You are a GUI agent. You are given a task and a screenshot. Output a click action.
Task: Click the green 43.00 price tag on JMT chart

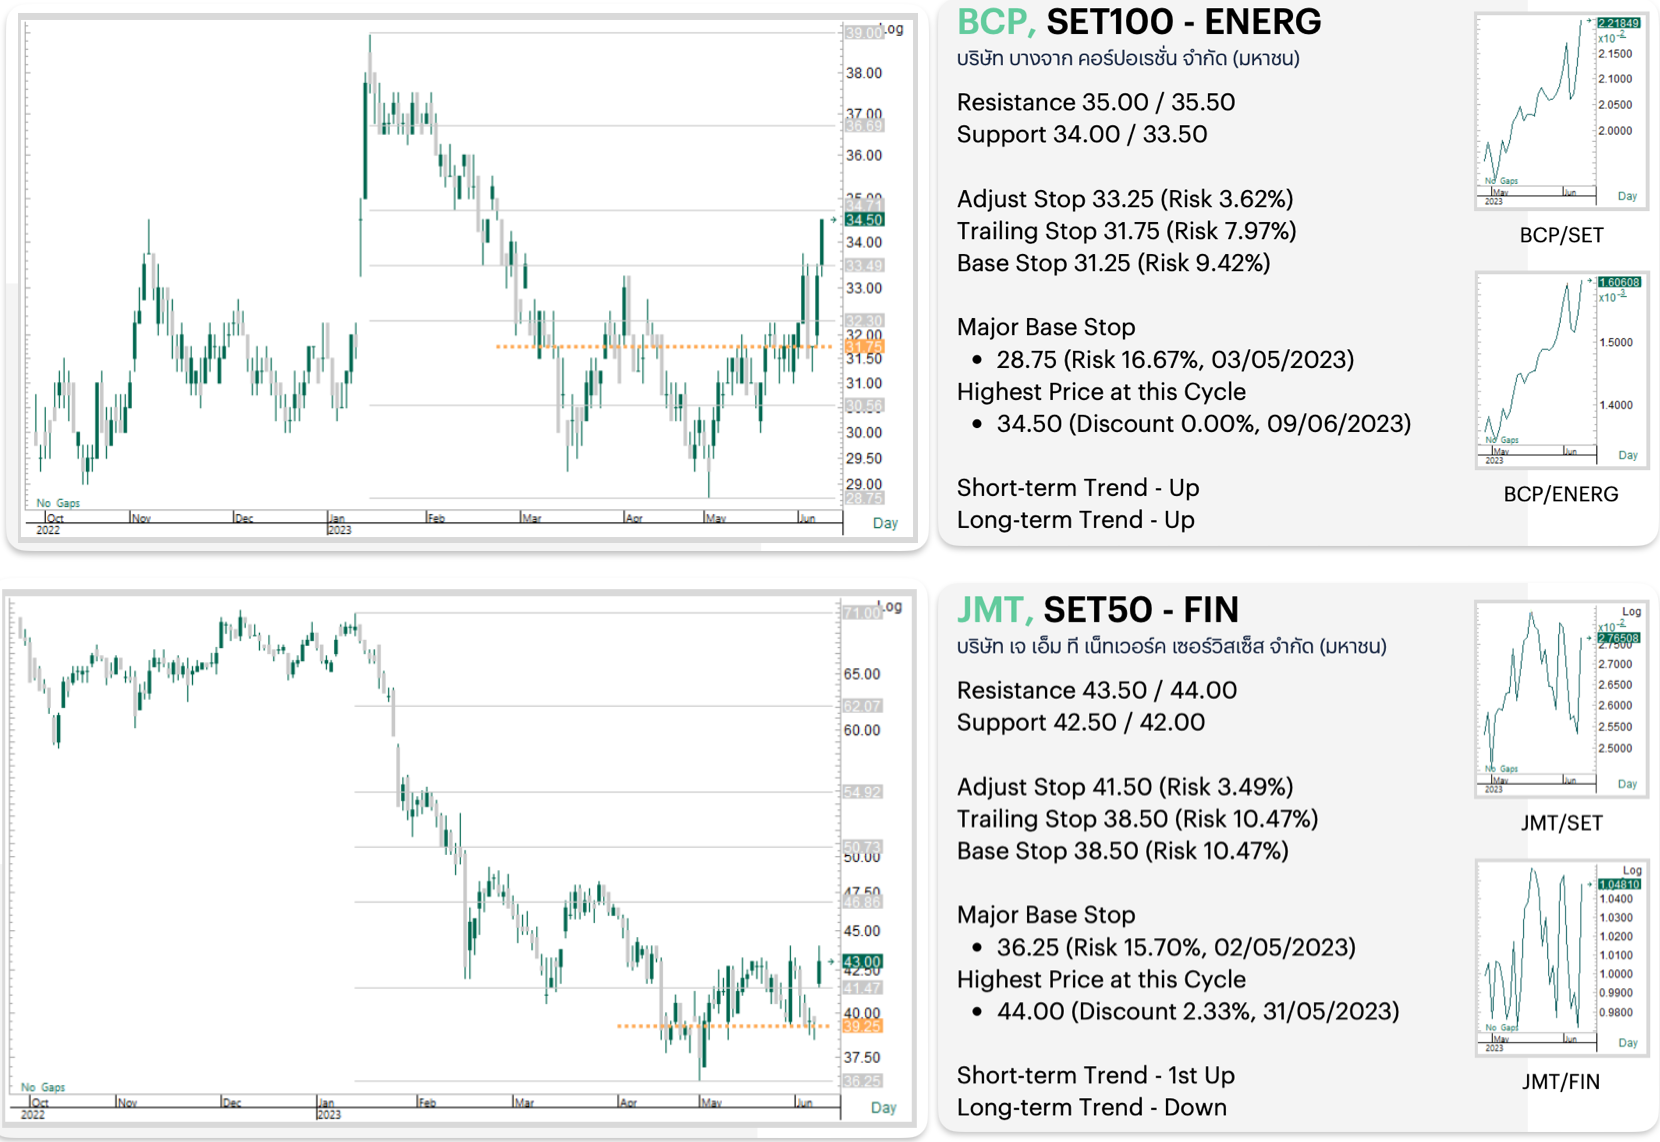(861, 962)
